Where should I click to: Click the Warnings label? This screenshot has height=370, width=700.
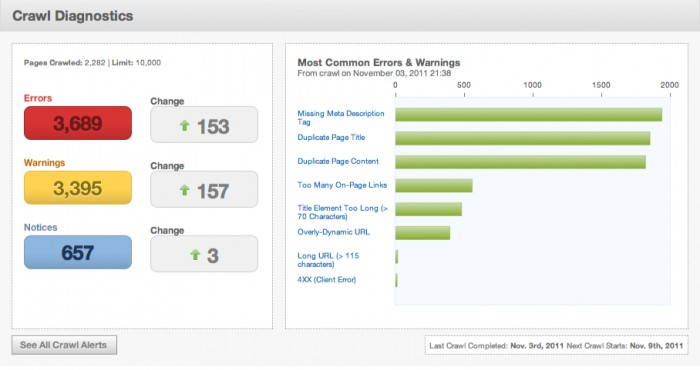45,163
